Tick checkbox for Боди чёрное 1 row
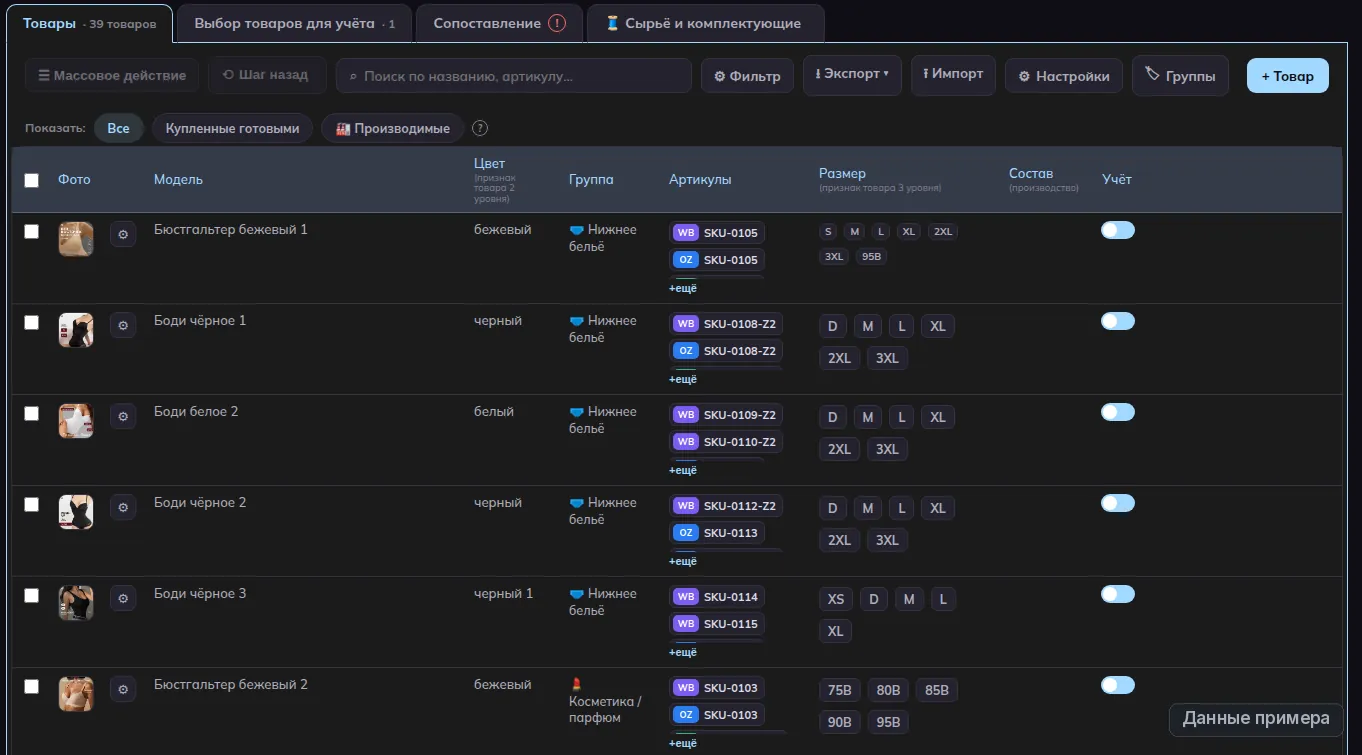This screenshot has height=755, width=1362. [32, 322]
